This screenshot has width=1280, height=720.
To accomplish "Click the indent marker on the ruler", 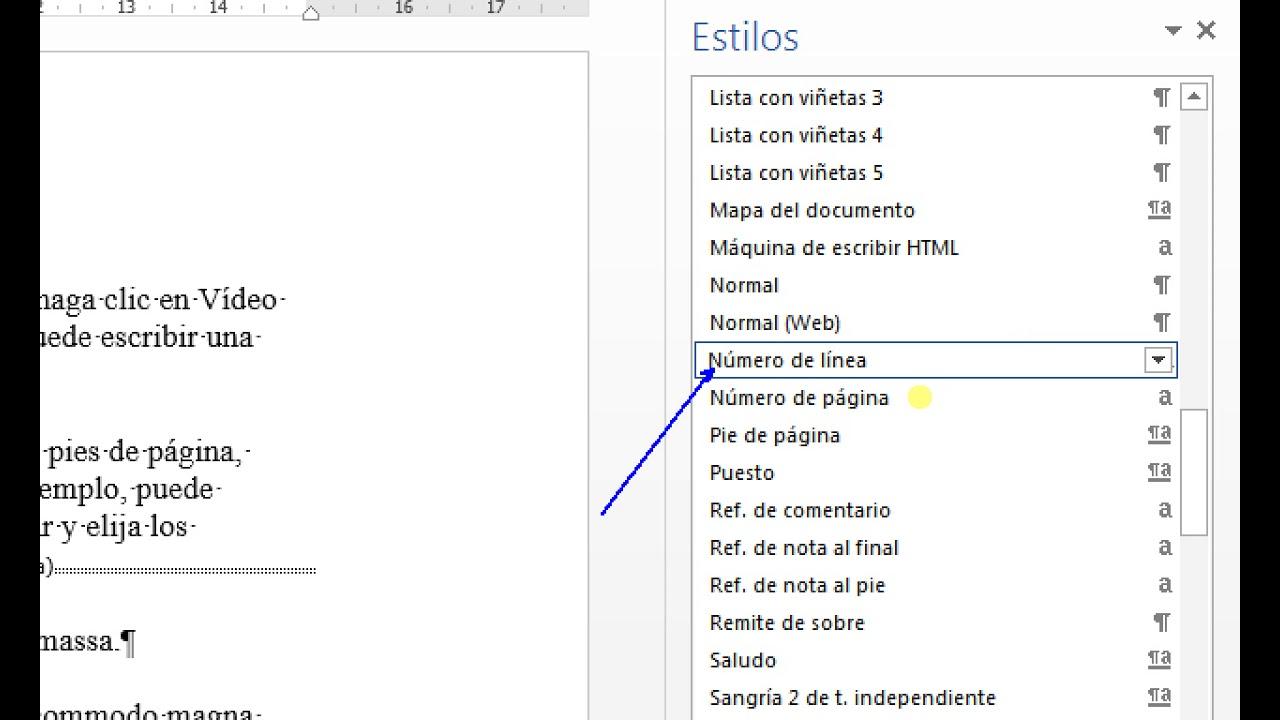I will 310,13.
